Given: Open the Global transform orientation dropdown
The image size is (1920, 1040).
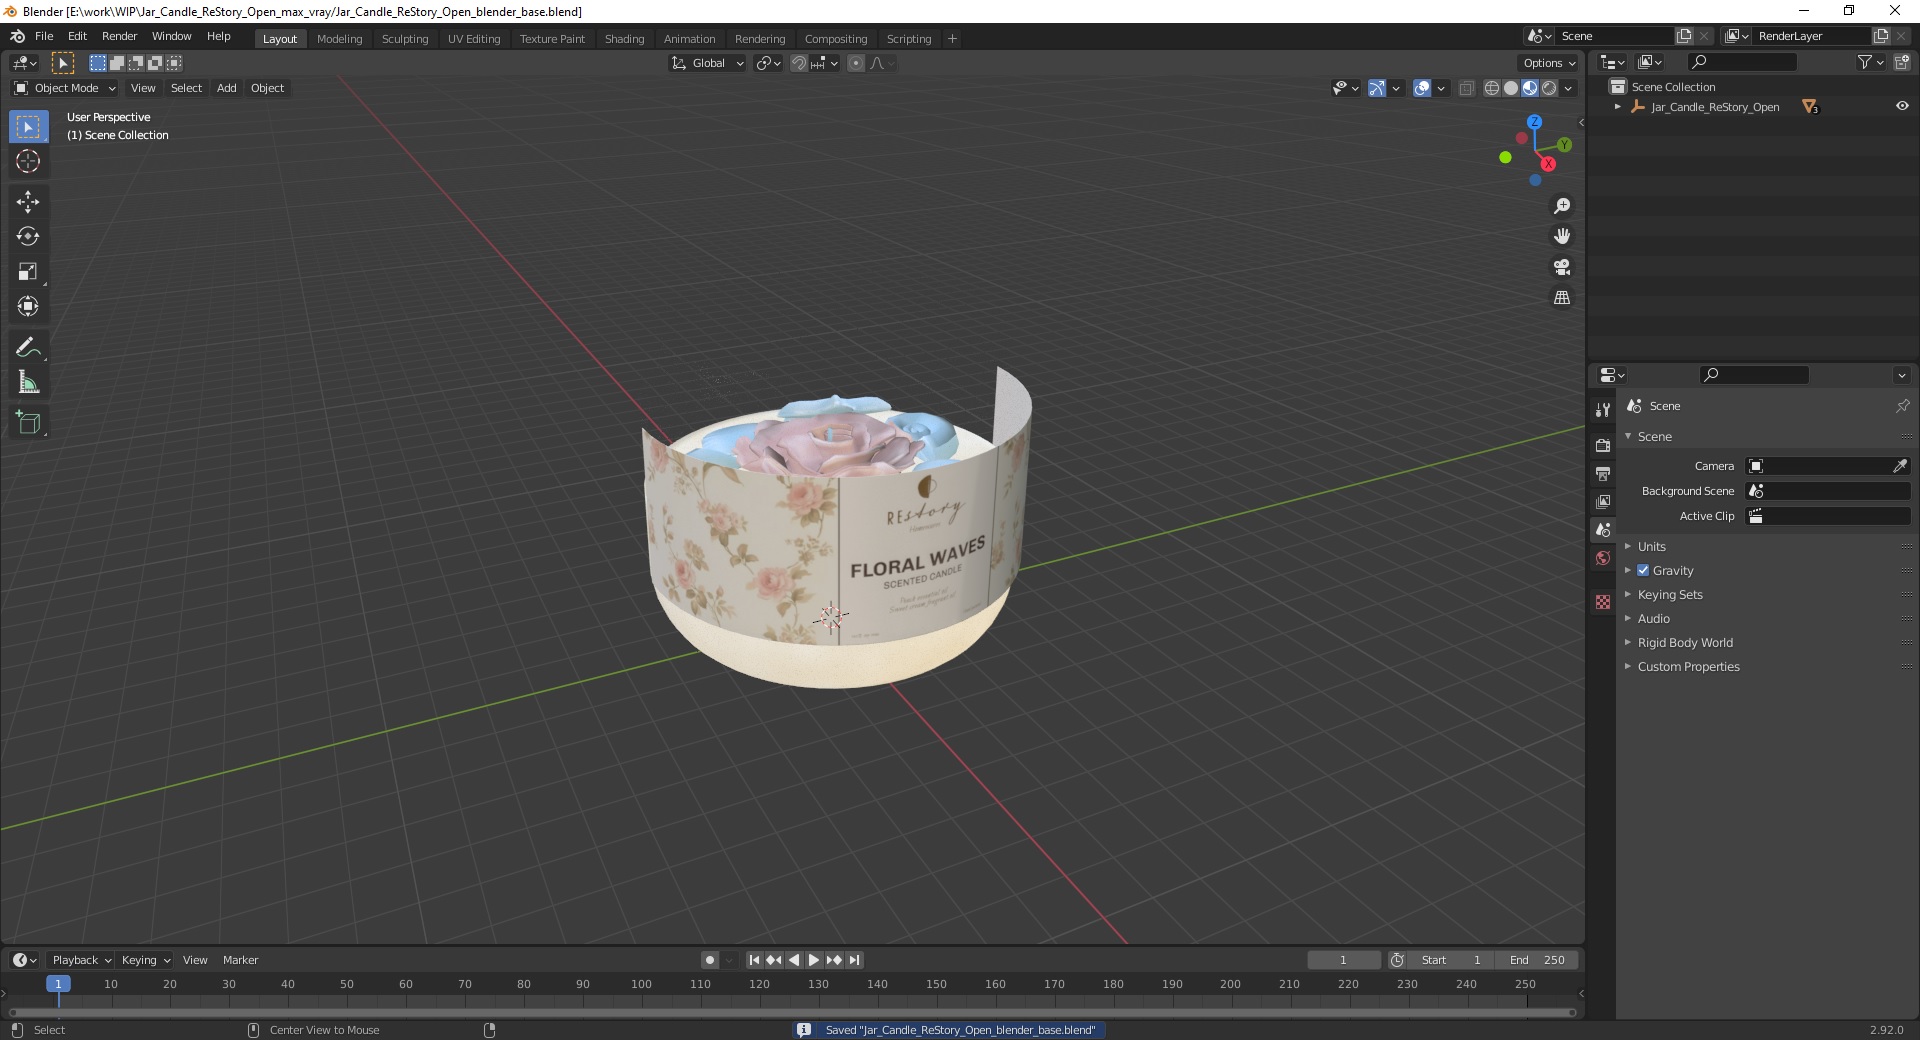Looking at the screenshot, I should pos(707,63).
